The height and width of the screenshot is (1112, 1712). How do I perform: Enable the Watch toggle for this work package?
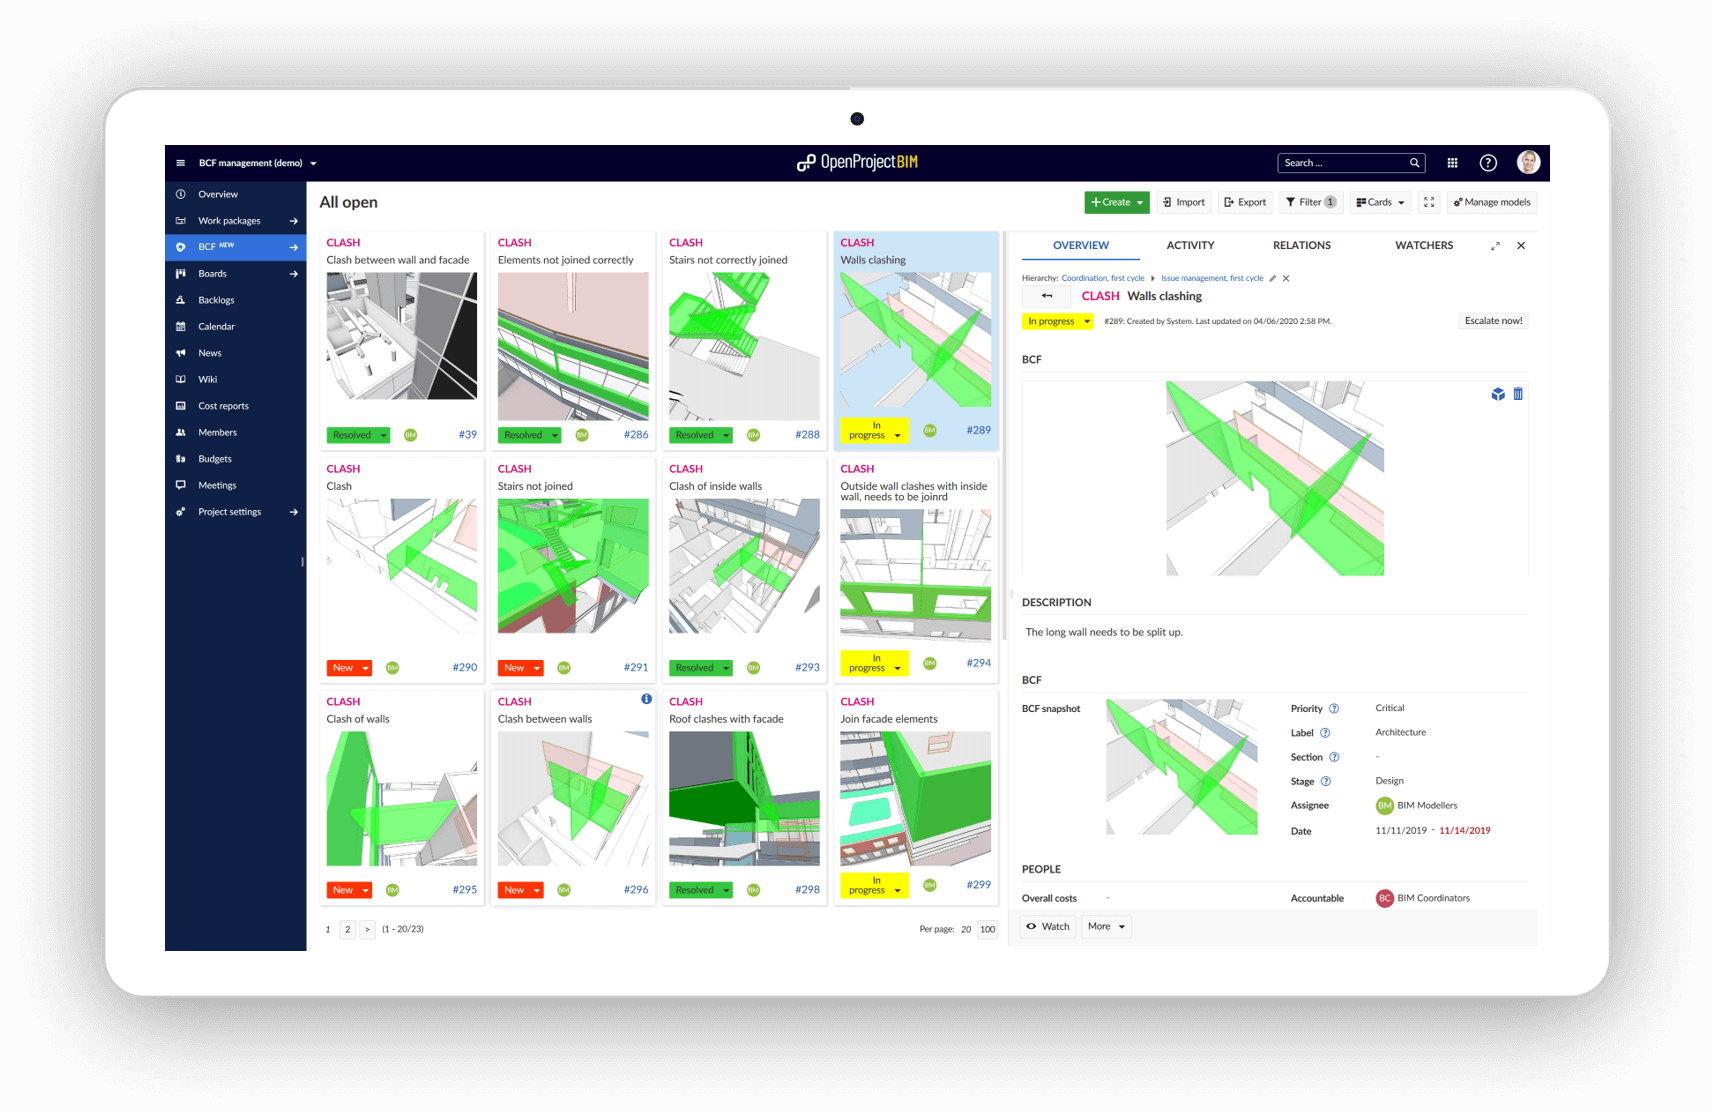coord(1047,926)
